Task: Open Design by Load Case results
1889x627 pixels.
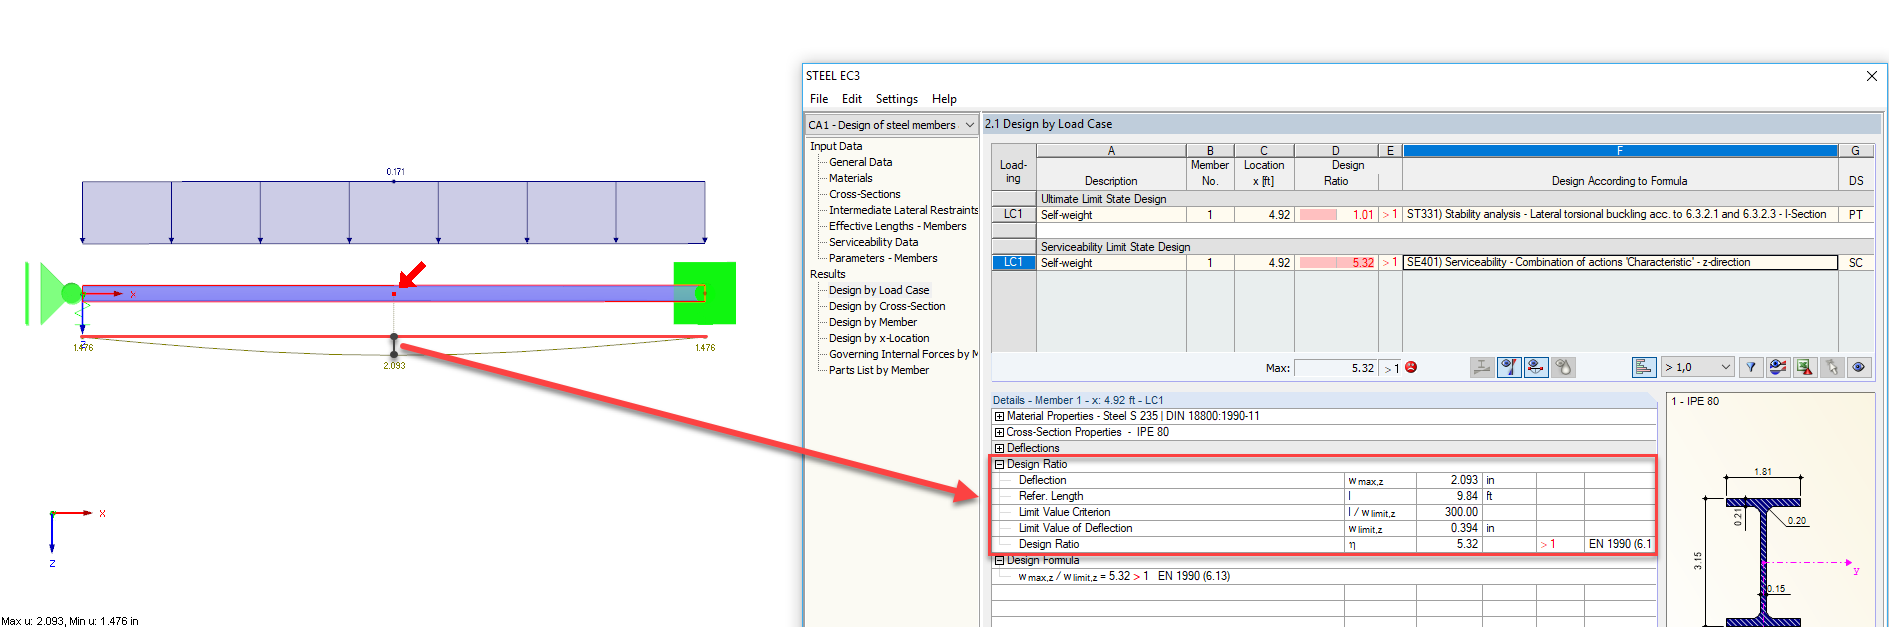Action: click(x=879, y=290)
